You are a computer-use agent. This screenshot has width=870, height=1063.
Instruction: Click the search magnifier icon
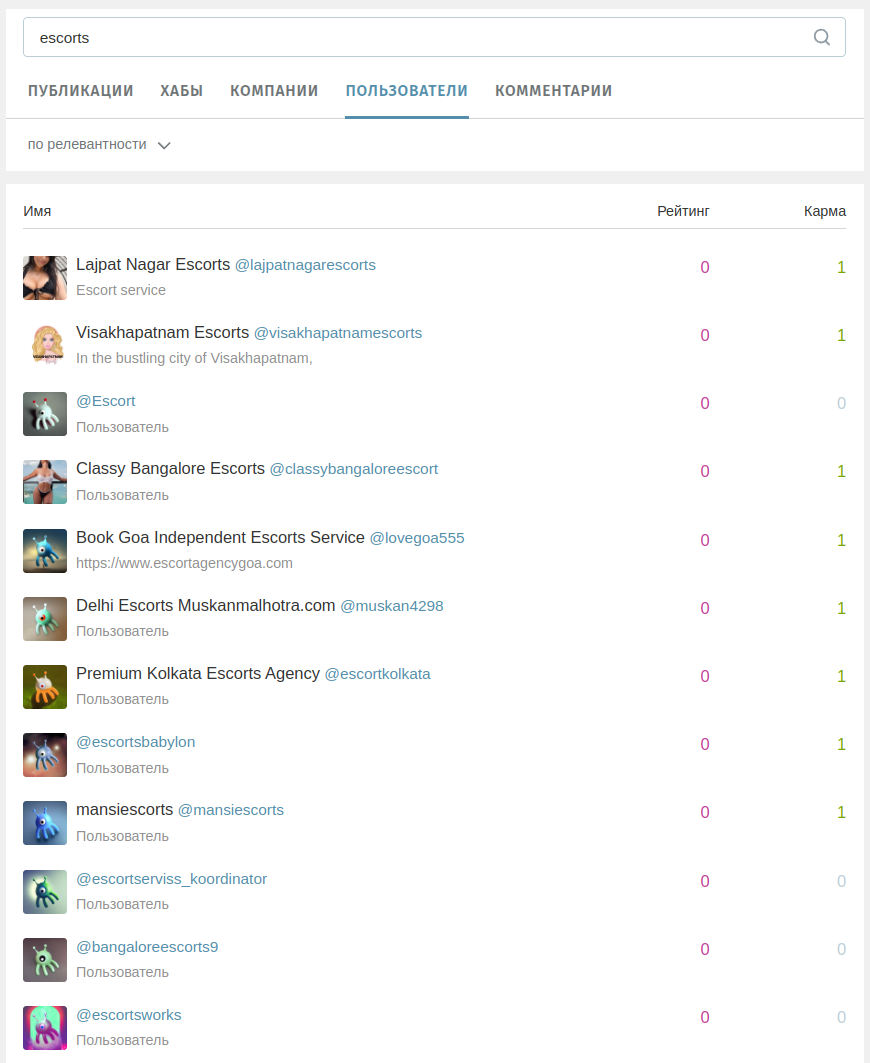(x=821, y=37)
